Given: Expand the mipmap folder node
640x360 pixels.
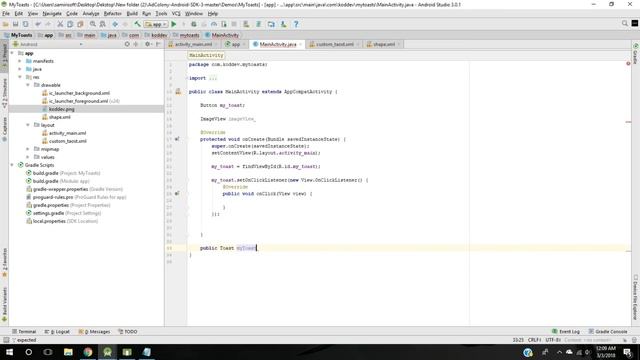Looking at the screenshot, I should pos(28,149).
